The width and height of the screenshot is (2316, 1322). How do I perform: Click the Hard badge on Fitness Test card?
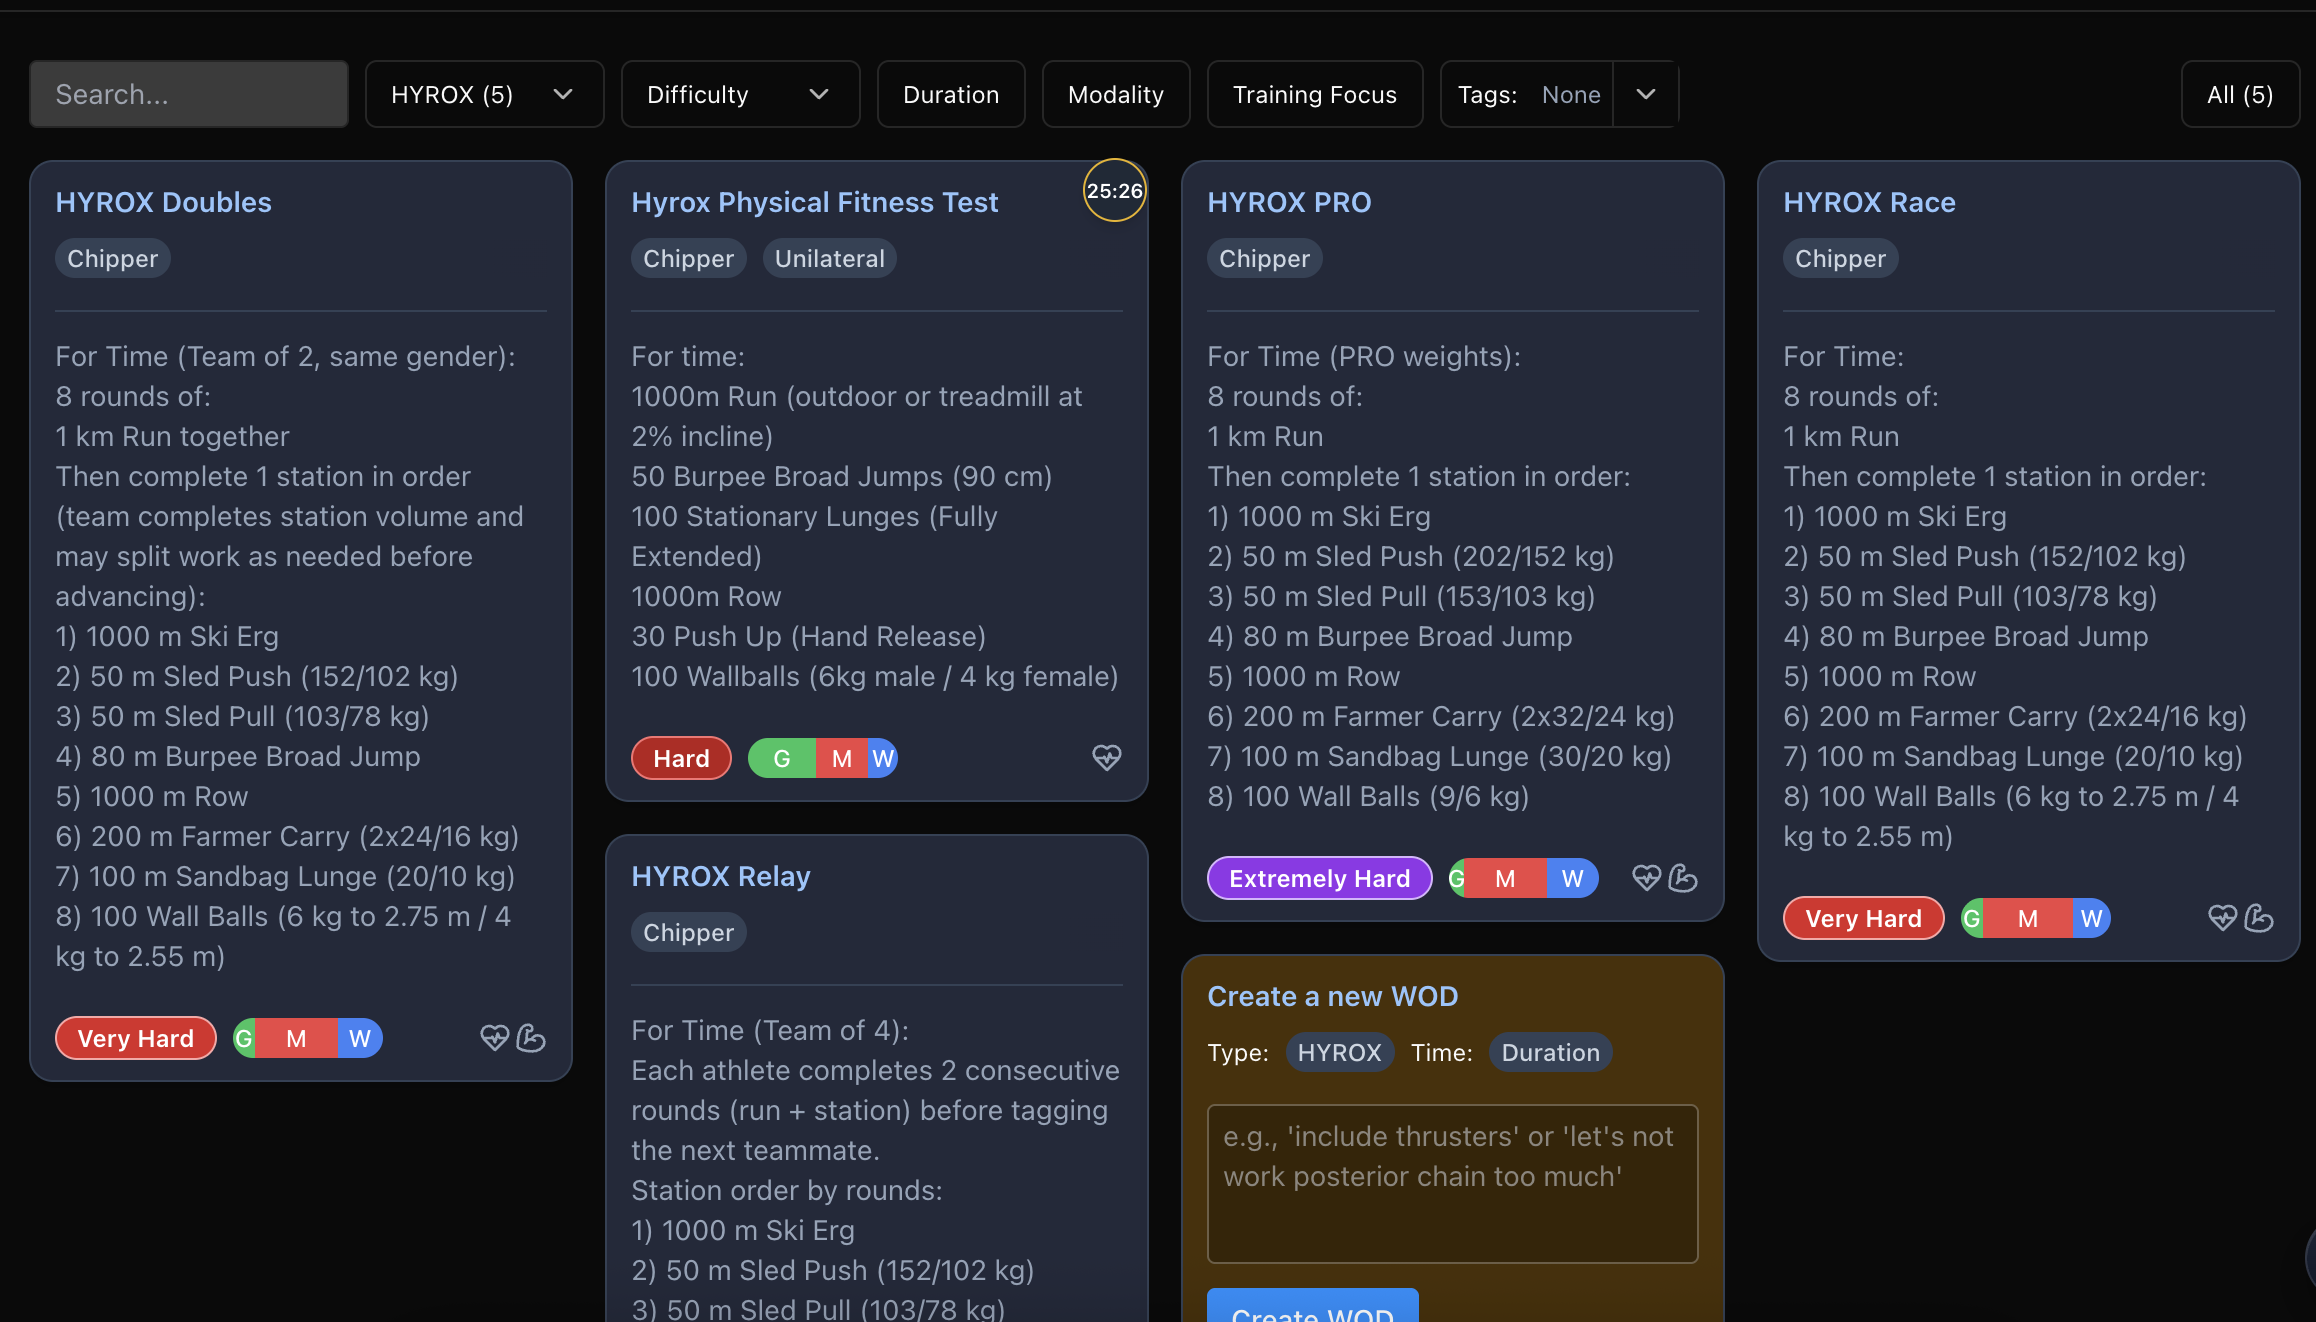[681, 758]
